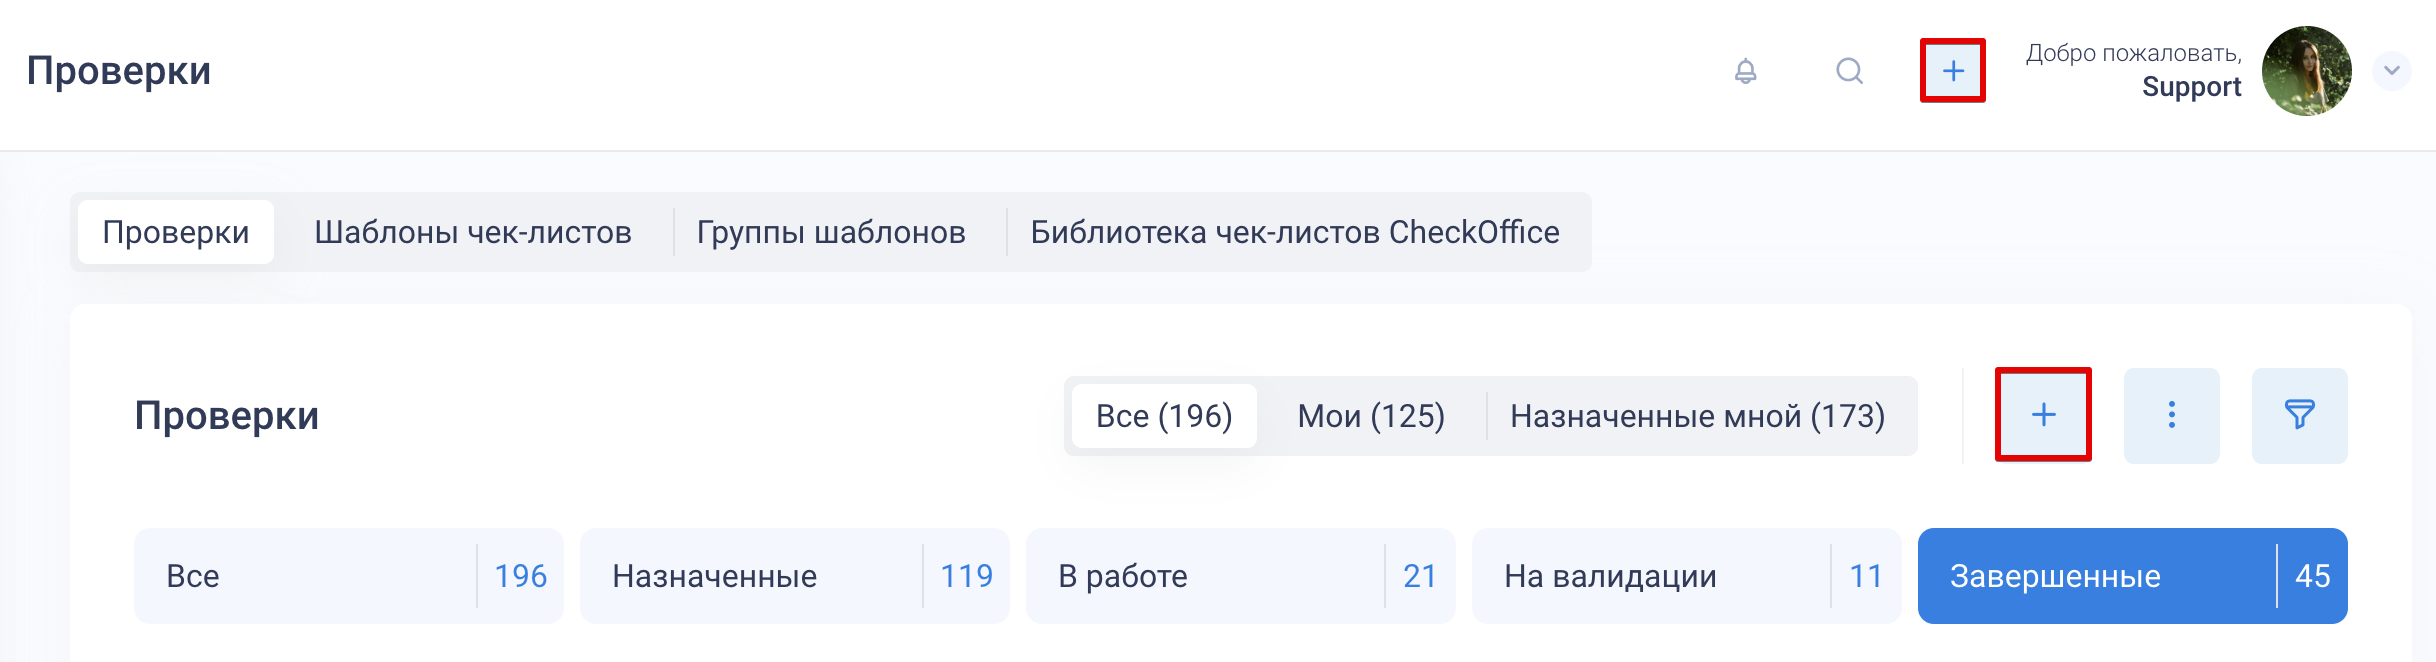
Task: Open the filter funnel options
Action: [x=2299, y=415]
